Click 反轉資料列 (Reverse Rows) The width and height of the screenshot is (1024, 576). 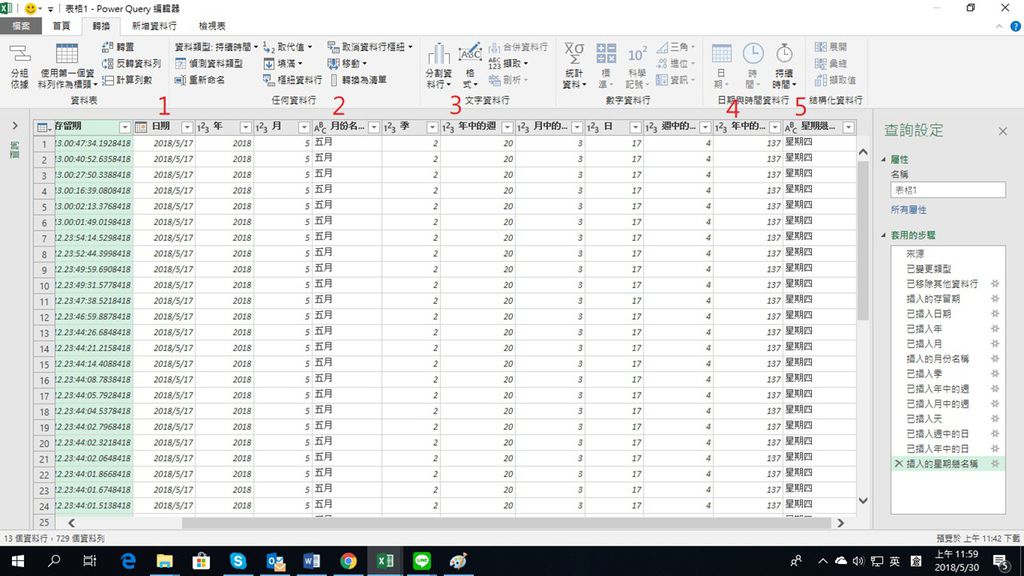point(131,63)
